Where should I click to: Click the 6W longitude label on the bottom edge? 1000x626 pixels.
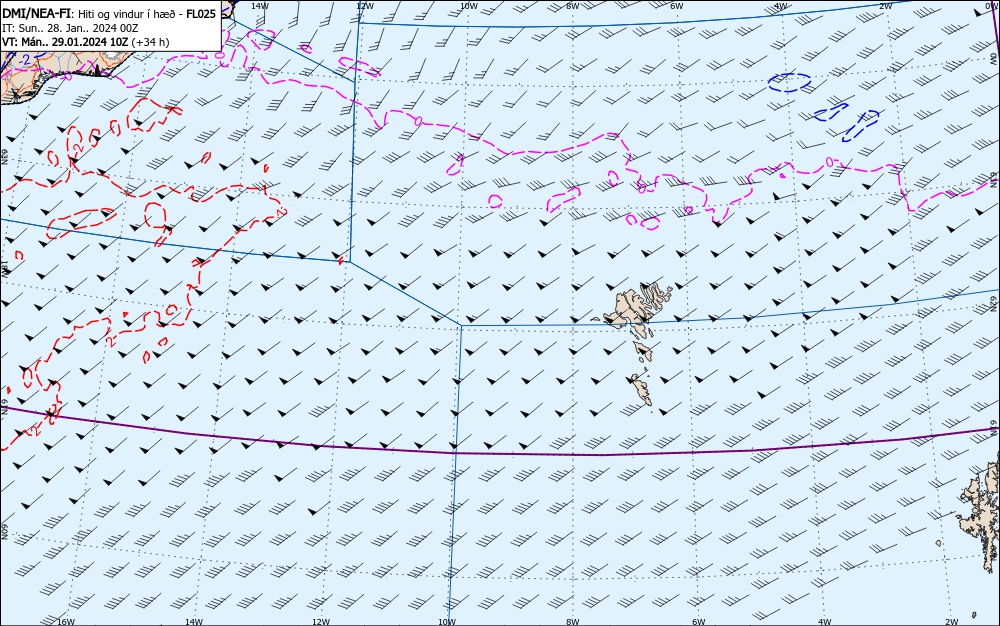[x=699, y=622]
